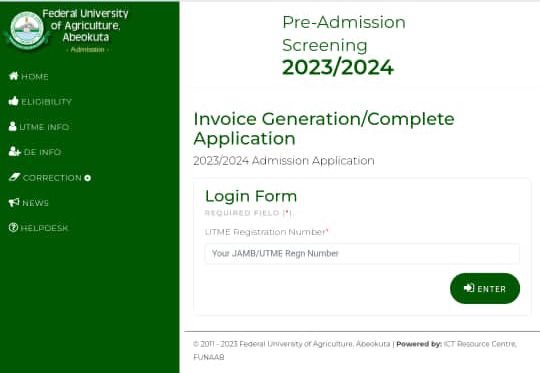Click the thumbs-up icon beside ELIGIBILITY

(x=14, y=101)
